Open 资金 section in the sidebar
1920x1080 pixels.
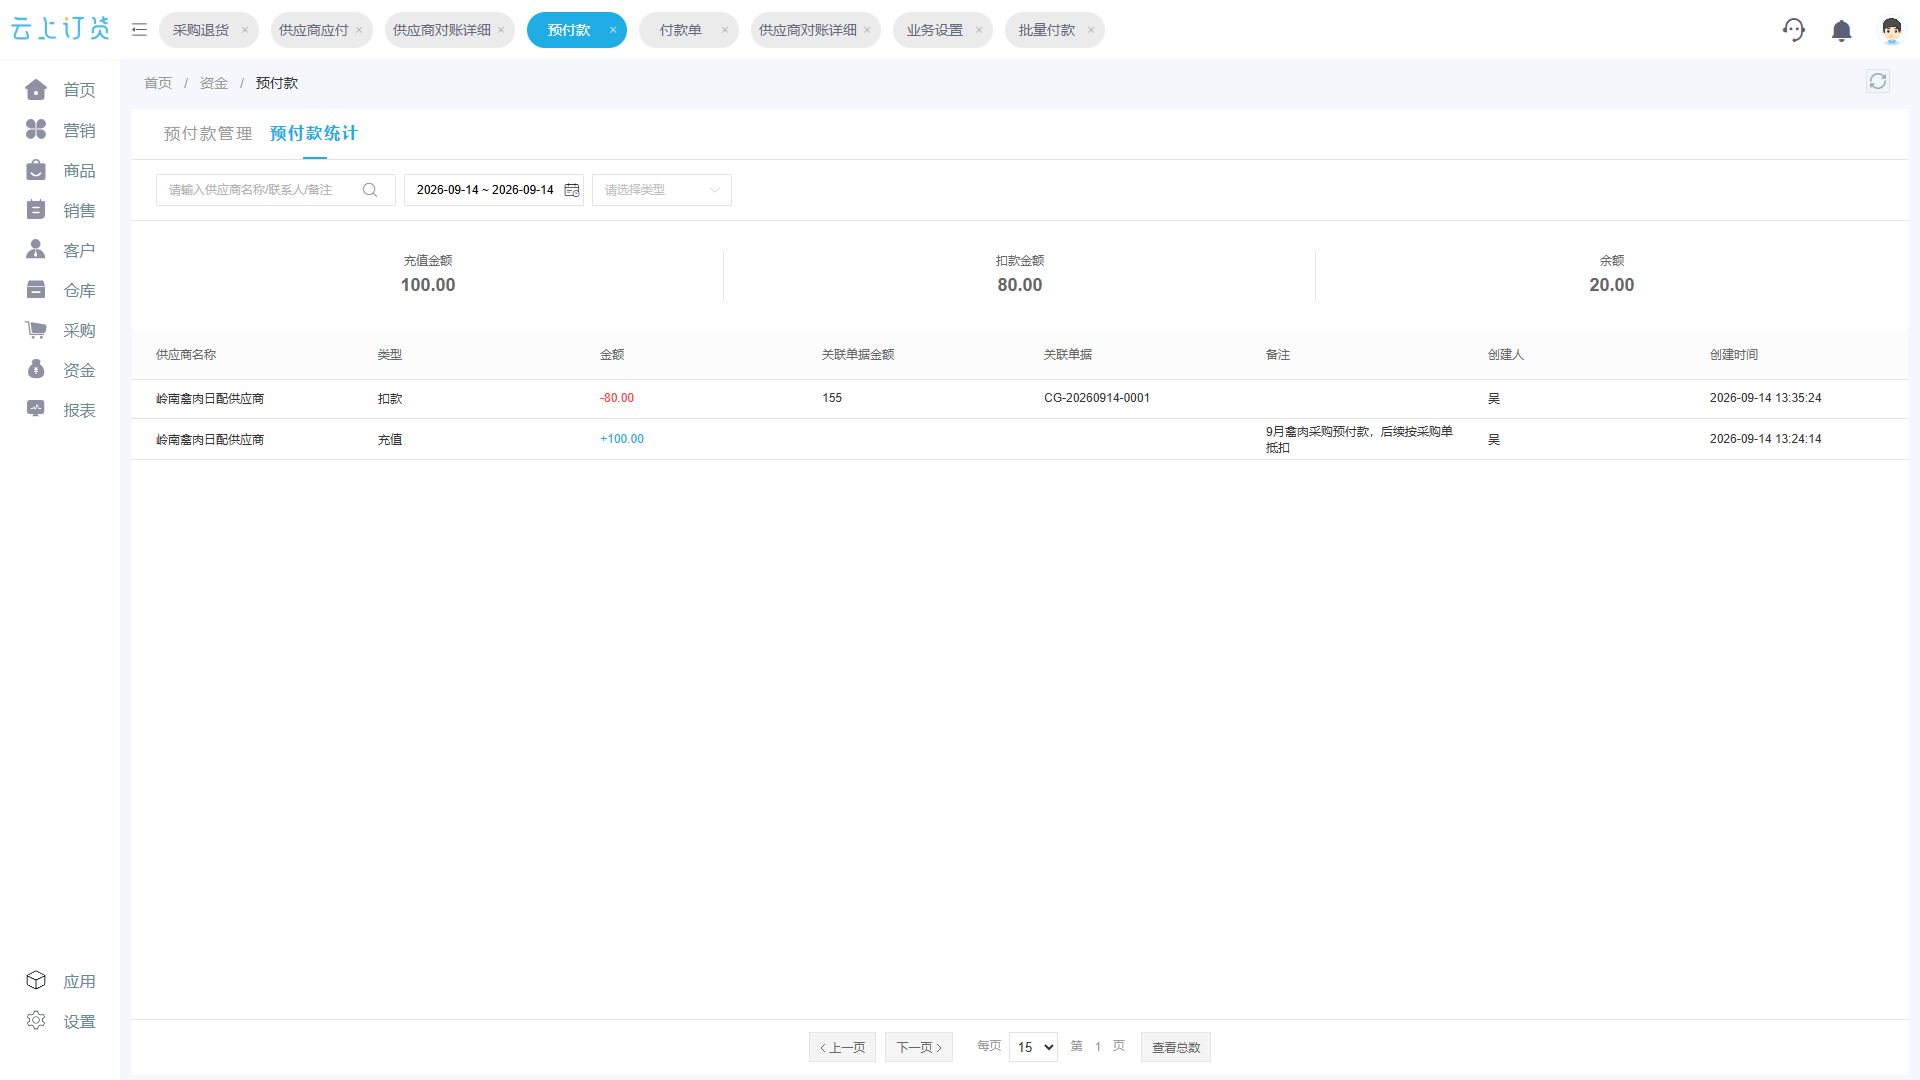click(x=60, y=370)
